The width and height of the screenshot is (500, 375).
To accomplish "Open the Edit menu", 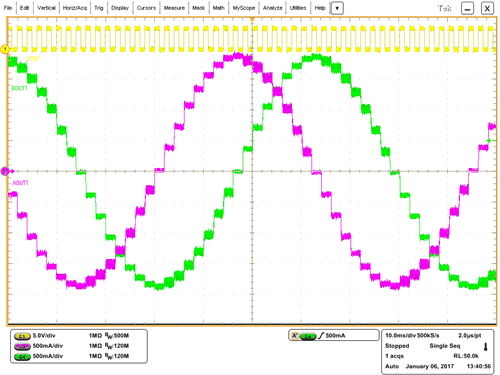I will tap(24, 8).
